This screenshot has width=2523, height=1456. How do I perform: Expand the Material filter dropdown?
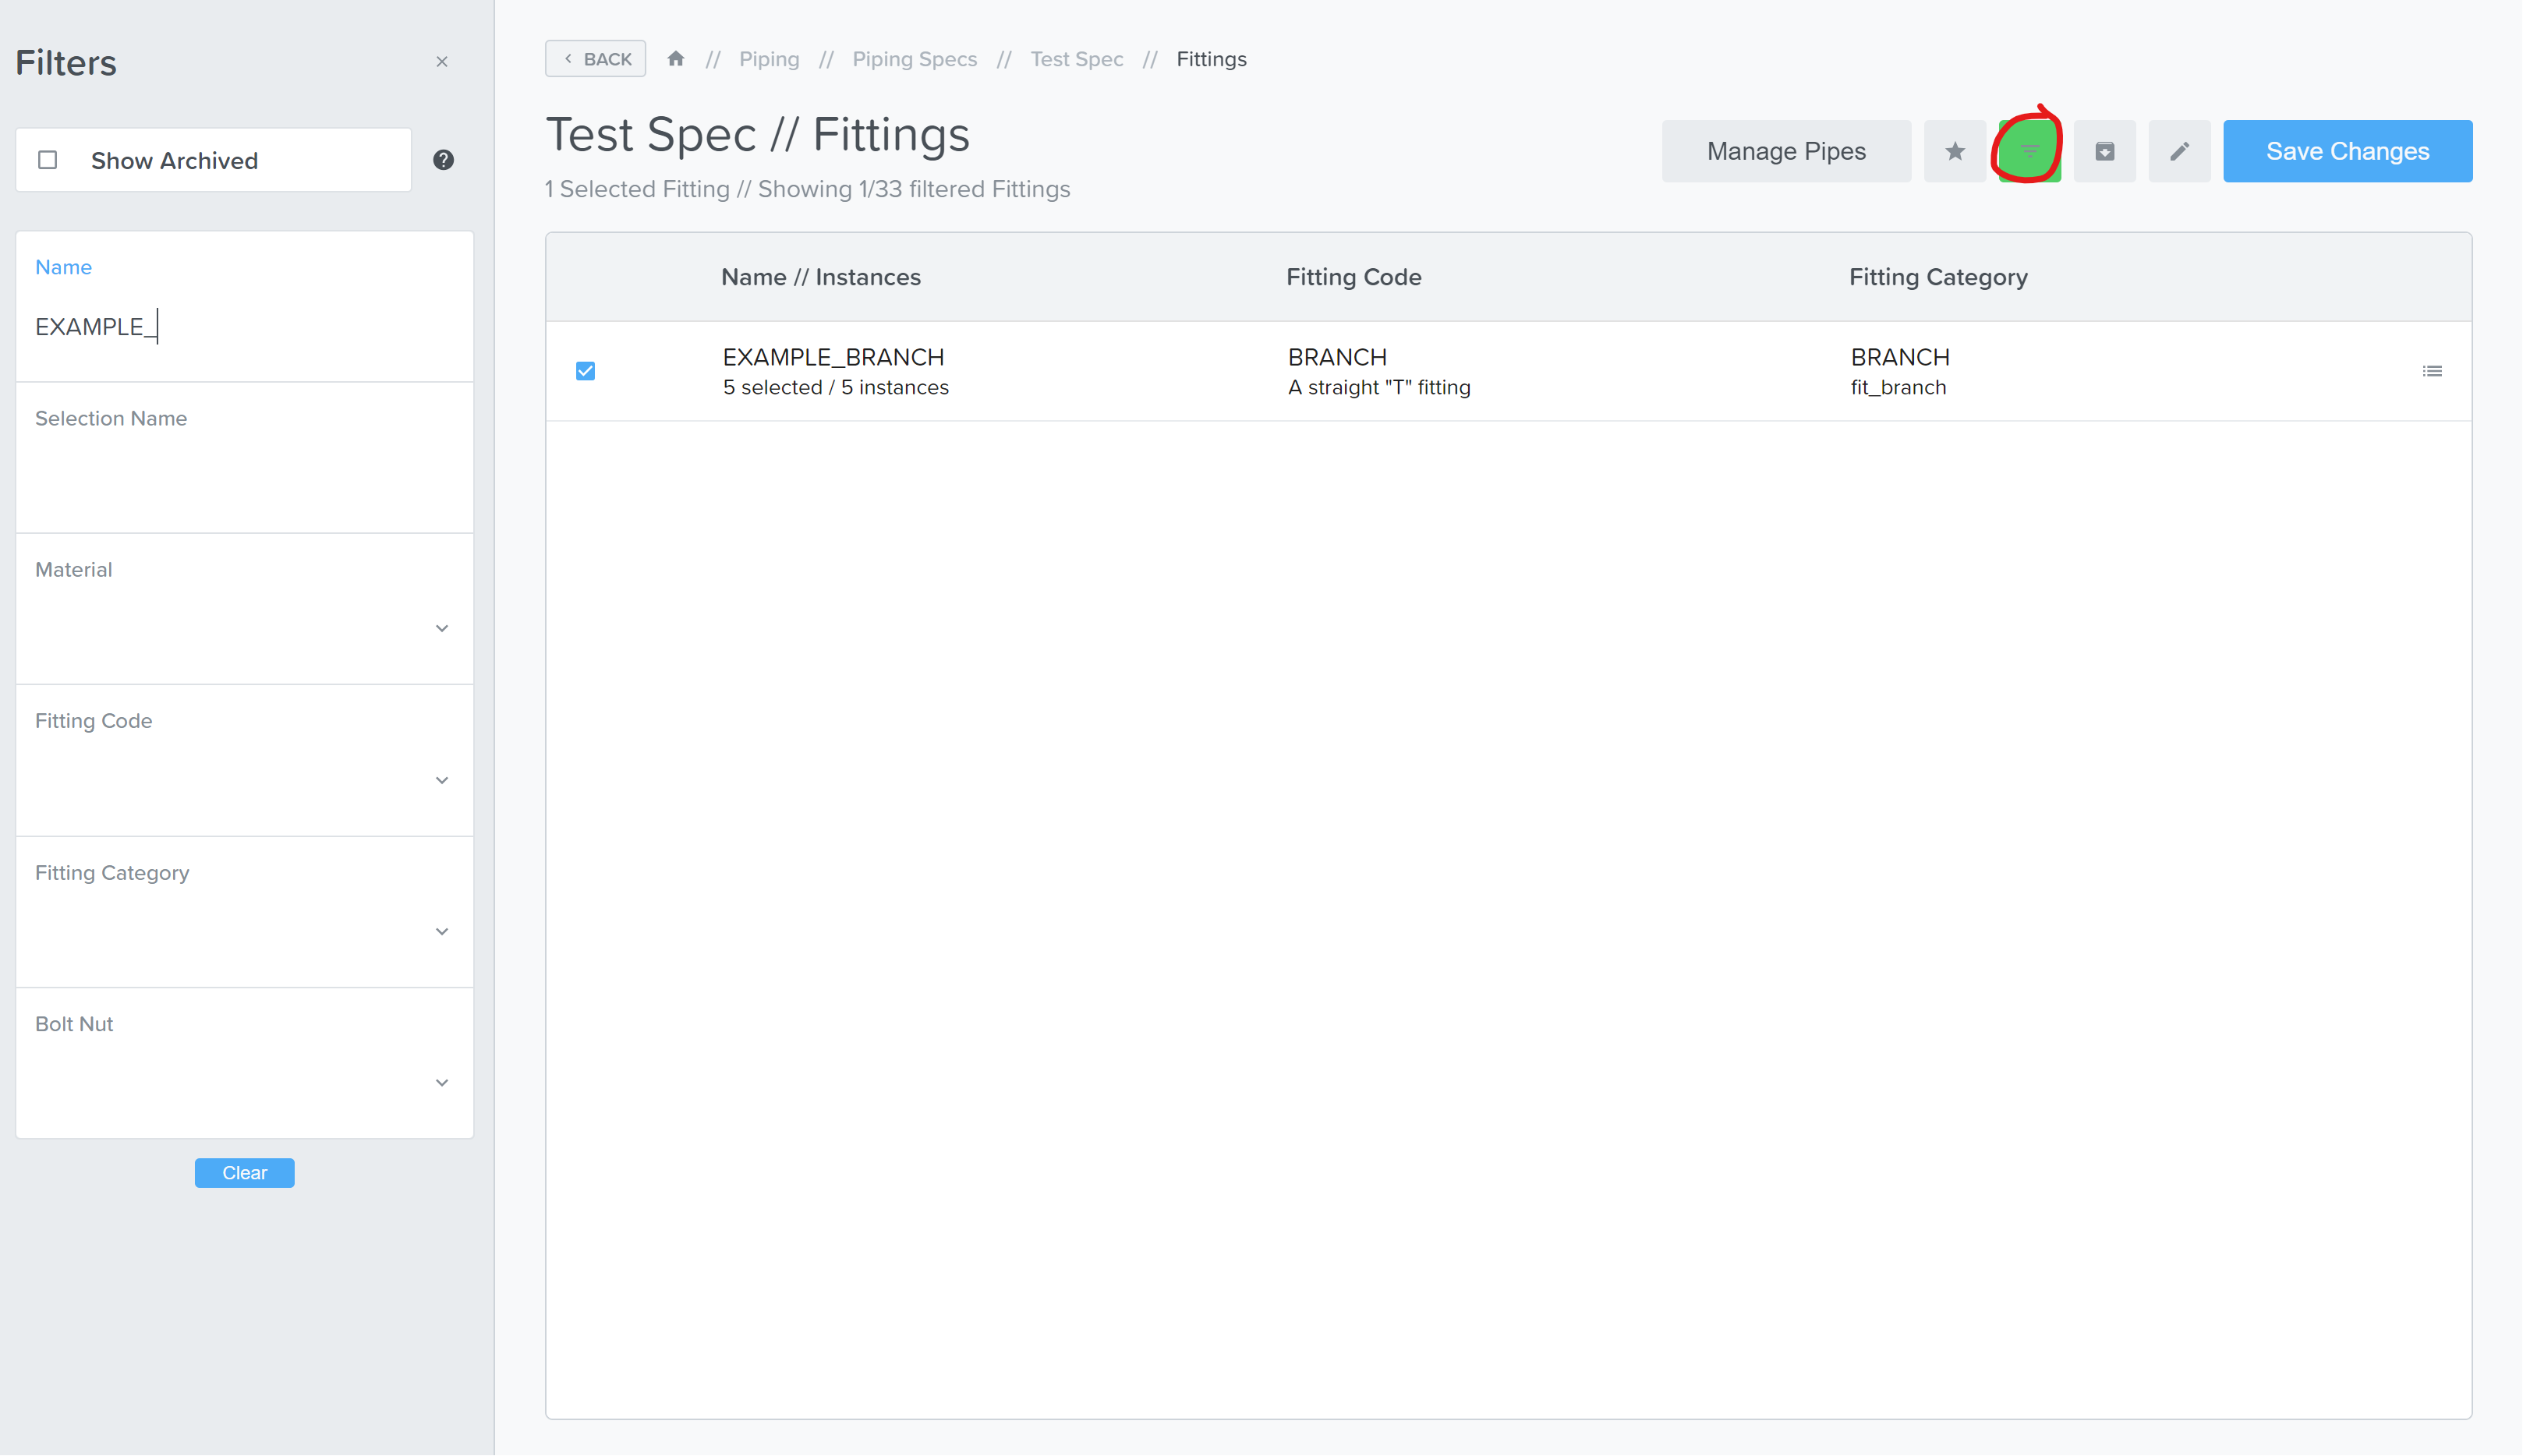pyautogui.click(x=442, y=628)
